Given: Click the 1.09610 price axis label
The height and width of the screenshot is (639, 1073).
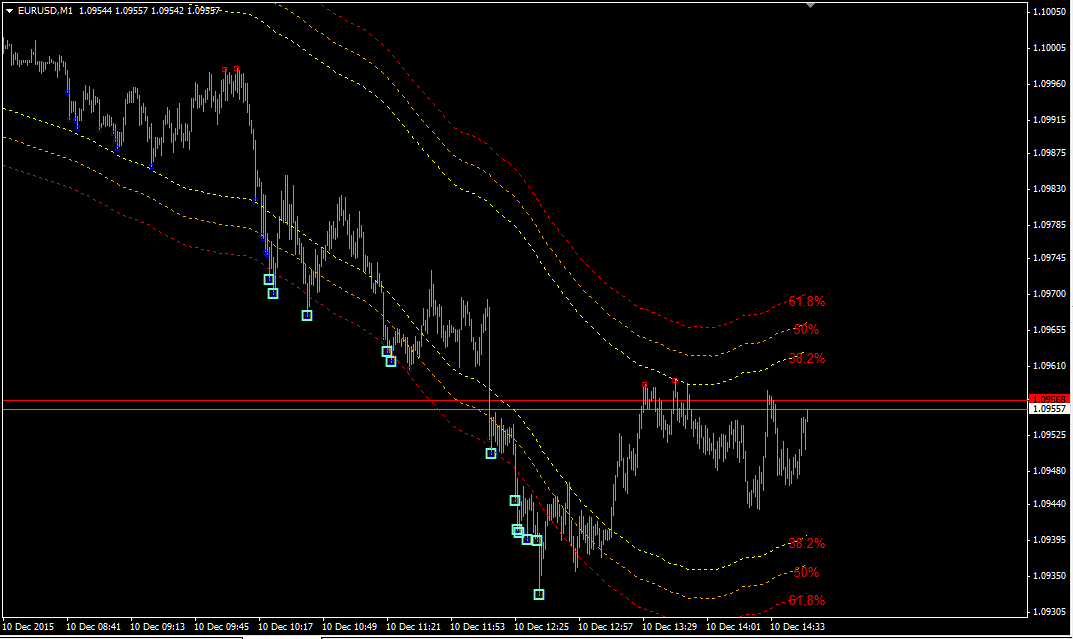Looking at the screenshot, I should point(1049,366).
